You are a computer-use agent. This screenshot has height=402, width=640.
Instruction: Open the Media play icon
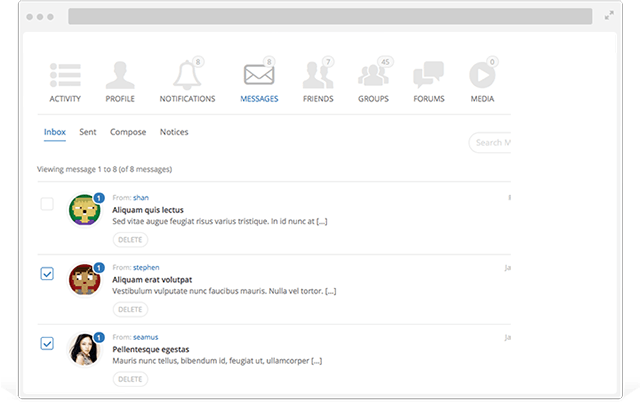tap(482, 76)
